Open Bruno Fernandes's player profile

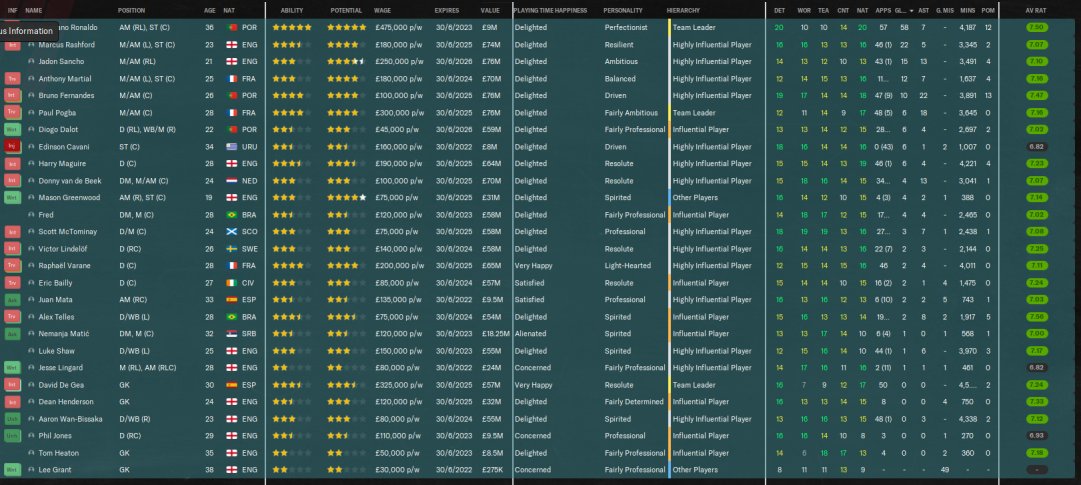click(66, 96)
